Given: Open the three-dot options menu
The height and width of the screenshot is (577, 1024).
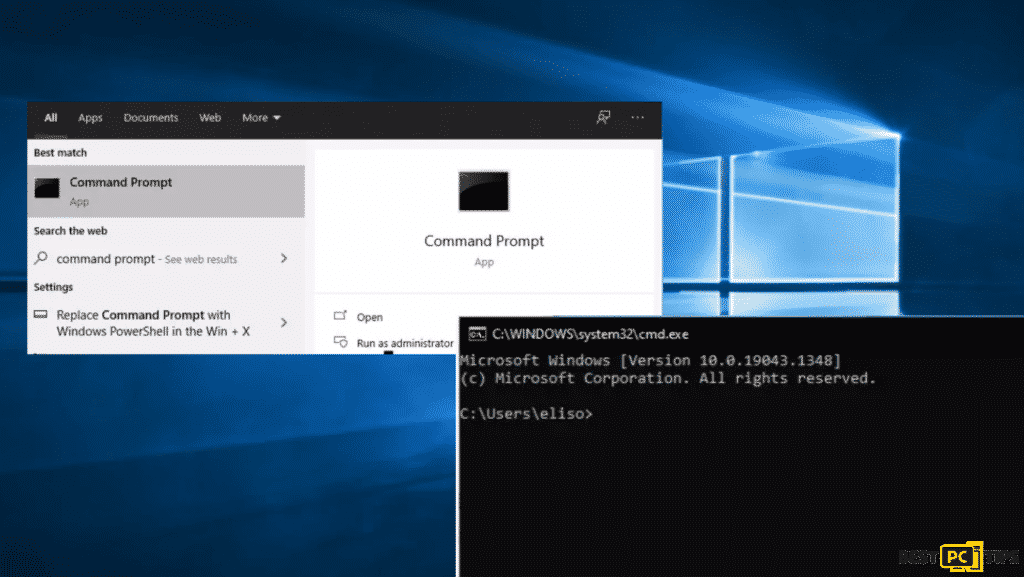Looking at the screenshot, I should coord(637,117).
